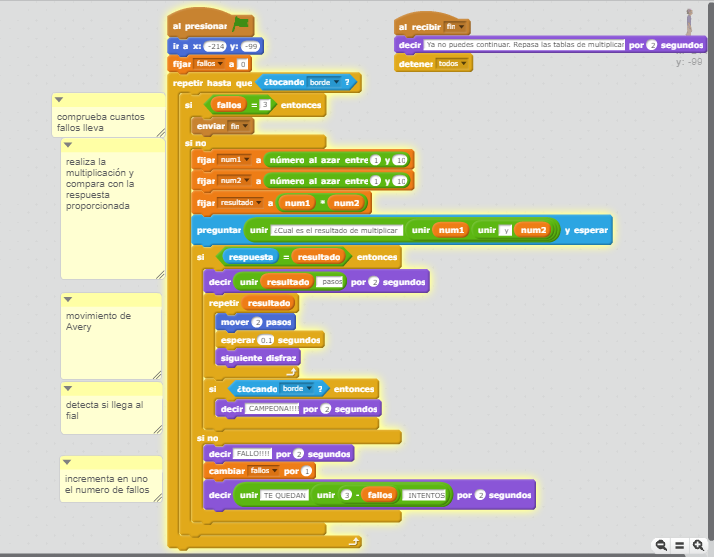
Task: Click the green flag on the hat block
Action: pos(241,25)
